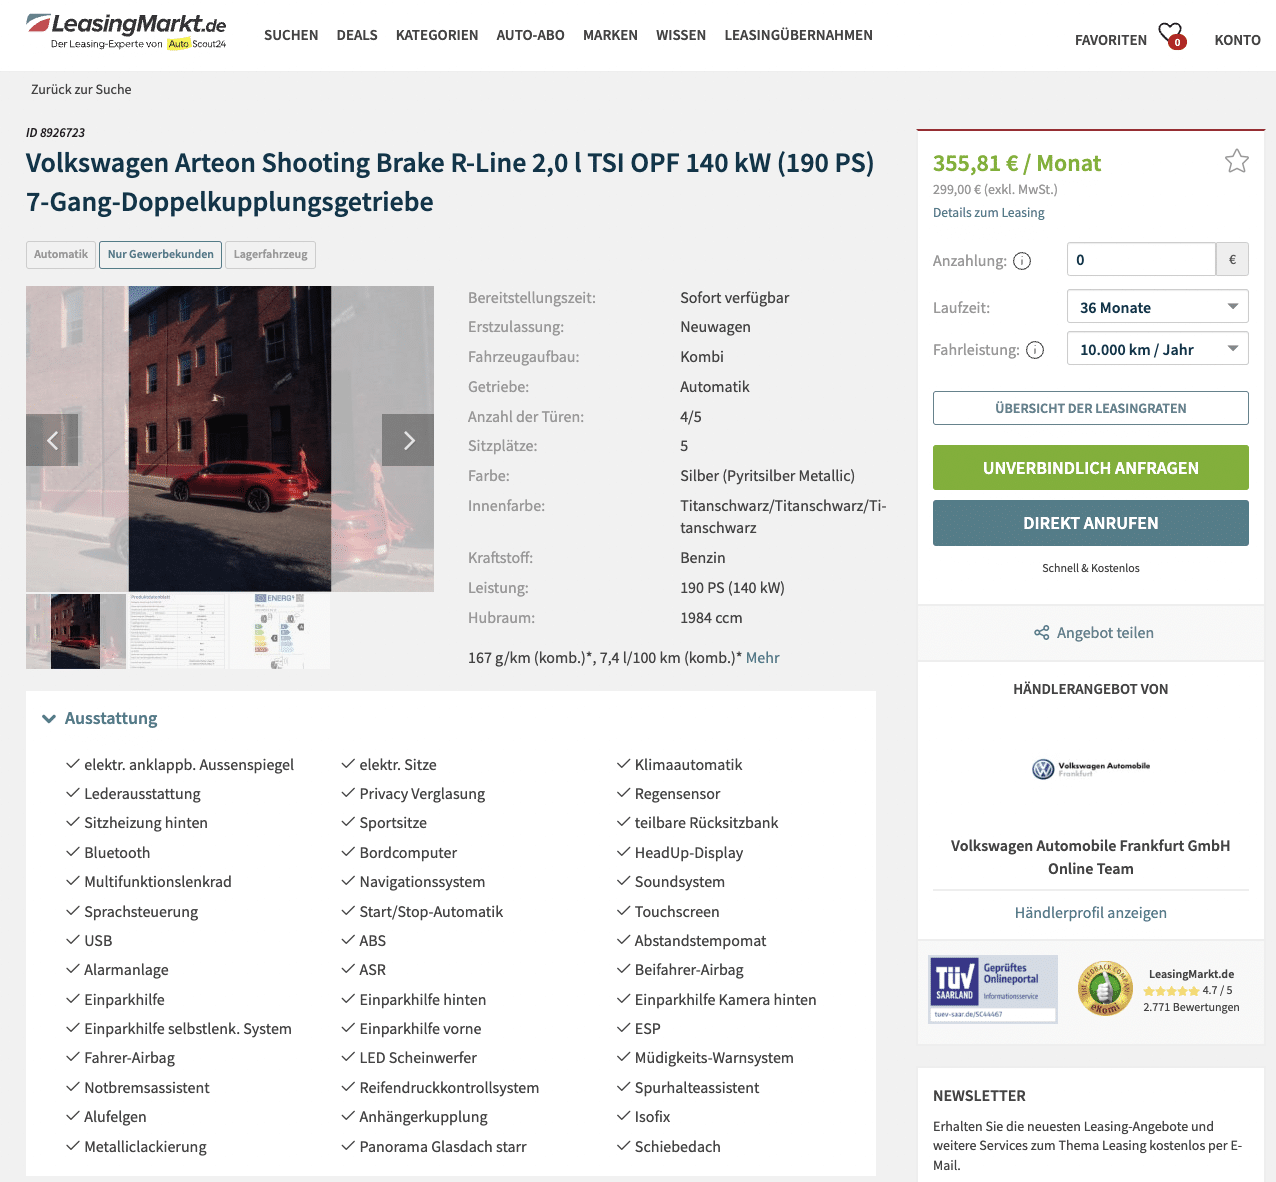Click 'Sofort verfügbar' value
Screen dimensions: 1276x1182
735,298
